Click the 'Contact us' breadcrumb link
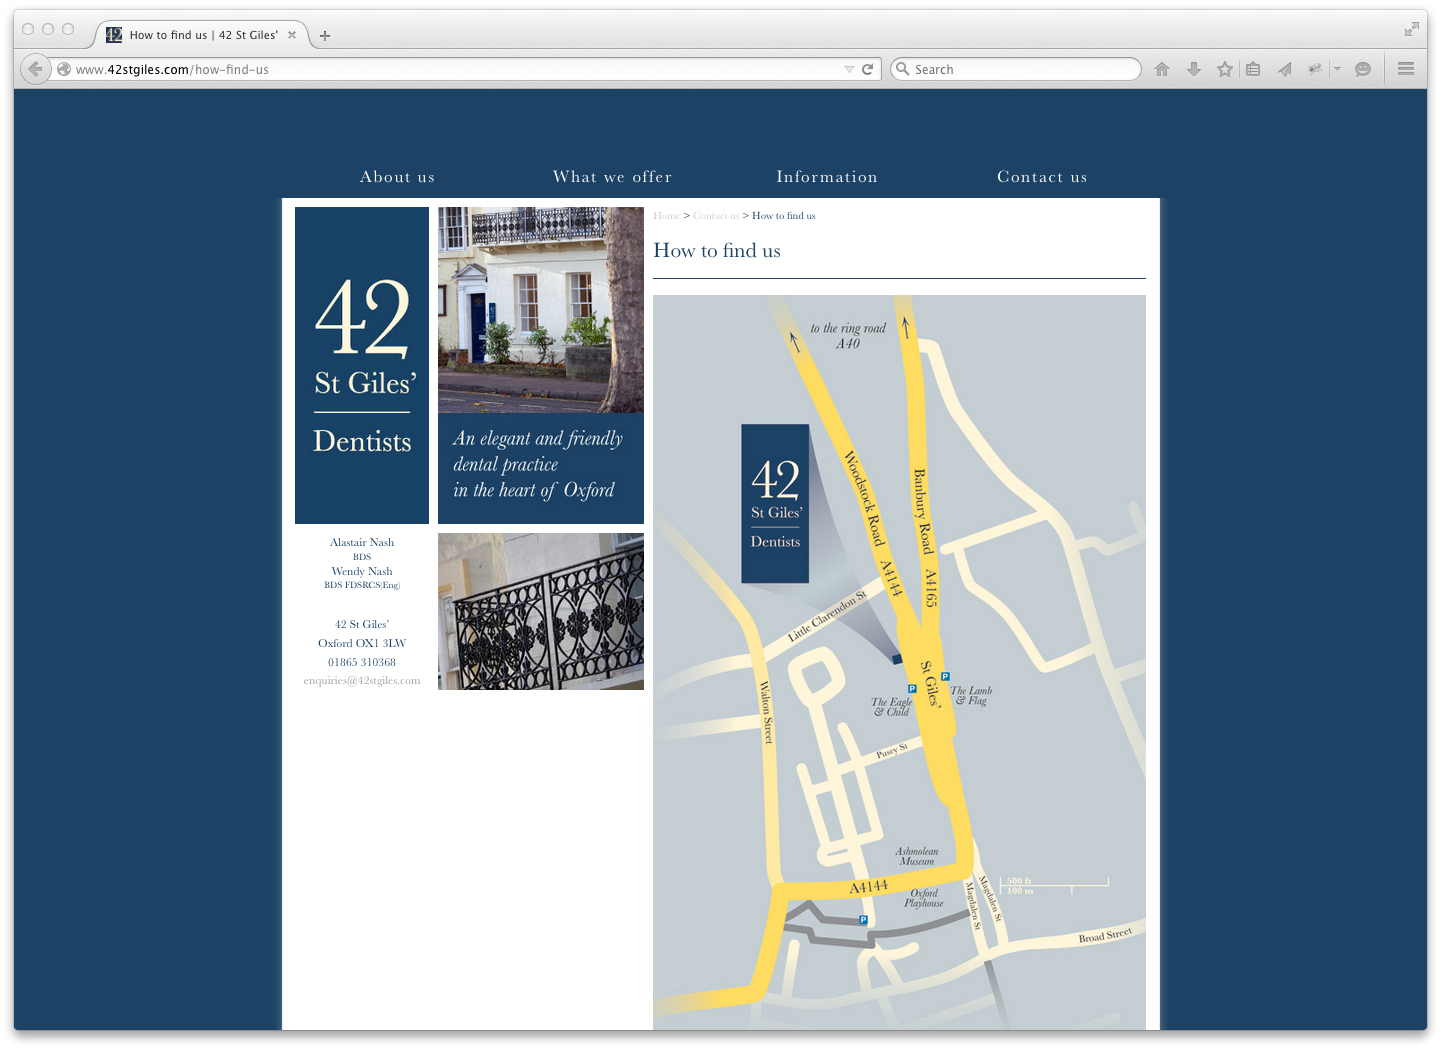Viewport: 1441px width, 1050px height. [x=716, y=216]
